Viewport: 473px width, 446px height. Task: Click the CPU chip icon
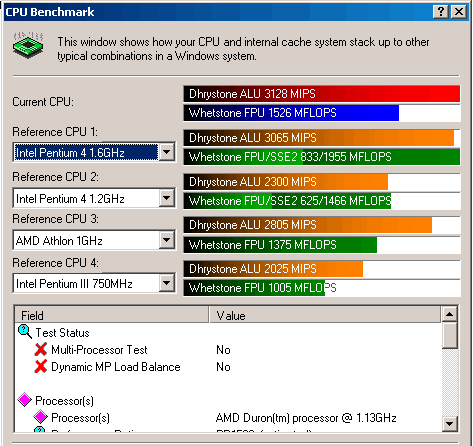coord(28,45)
